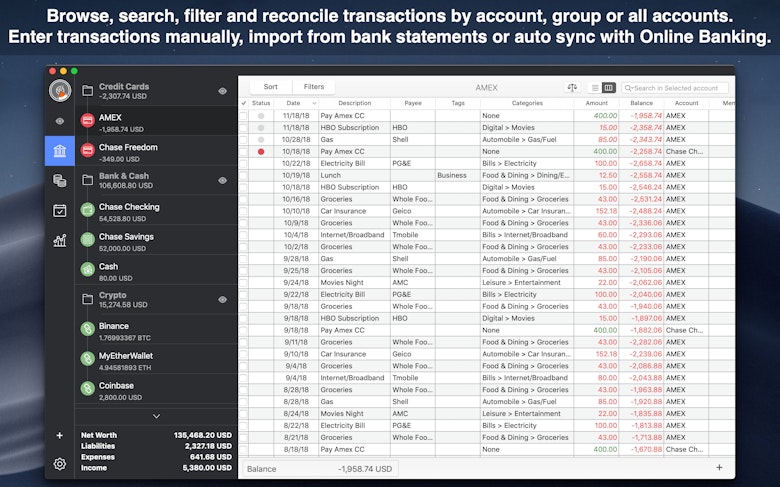Add transaction with bottom-right plus button
The height and width of the screenshot is (487, 780).
click(719, 467)
